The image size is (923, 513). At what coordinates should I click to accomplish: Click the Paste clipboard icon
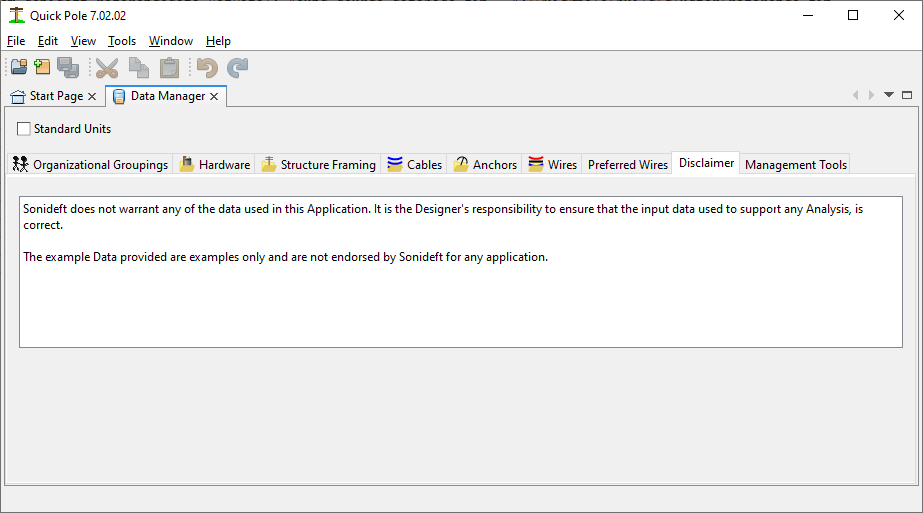(x=170, y=68)
